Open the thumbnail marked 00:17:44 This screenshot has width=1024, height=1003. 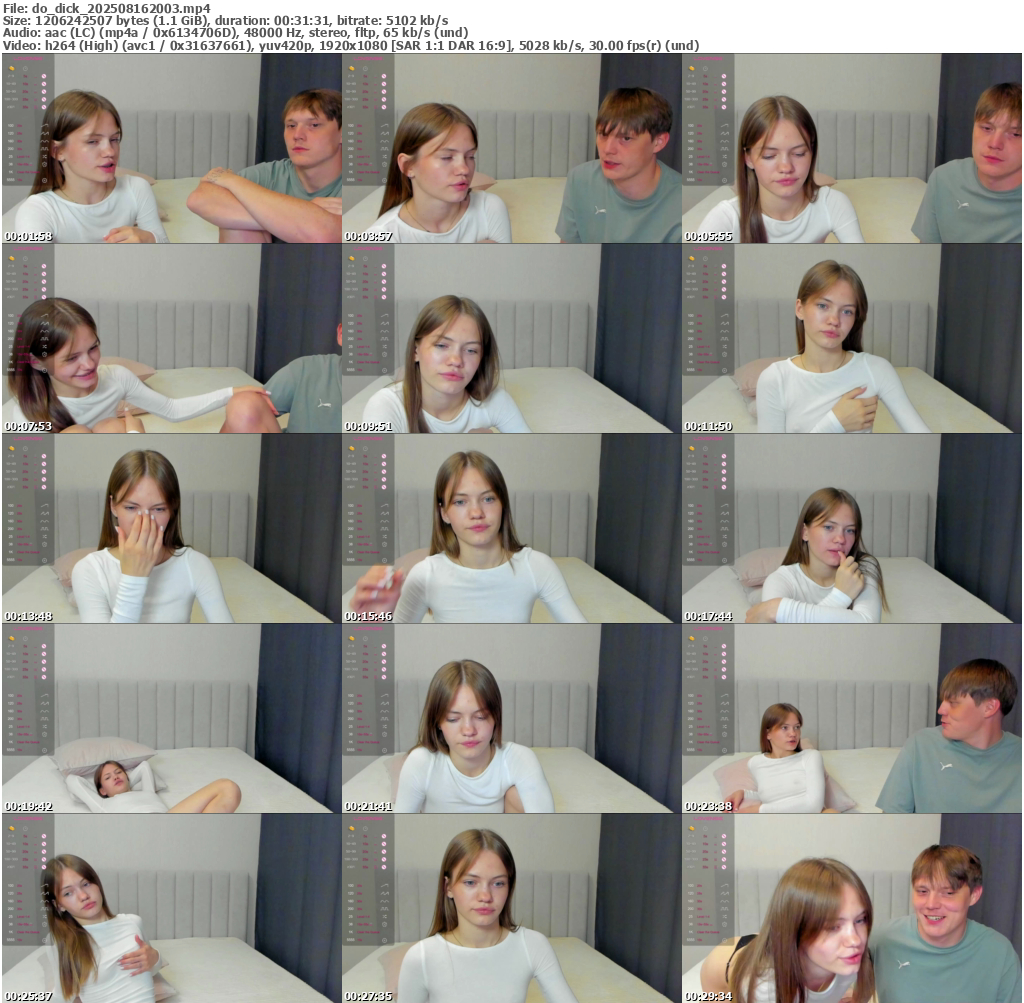pos(852,528)
